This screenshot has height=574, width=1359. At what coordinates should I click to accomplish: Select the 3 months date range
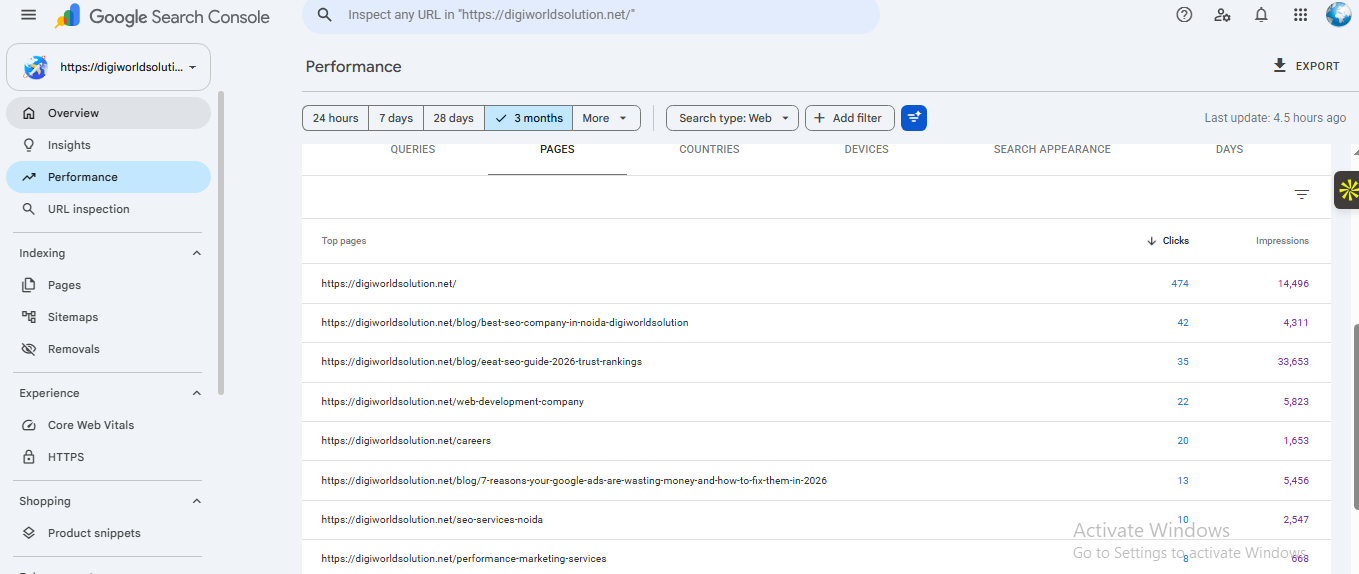point(528,118)
